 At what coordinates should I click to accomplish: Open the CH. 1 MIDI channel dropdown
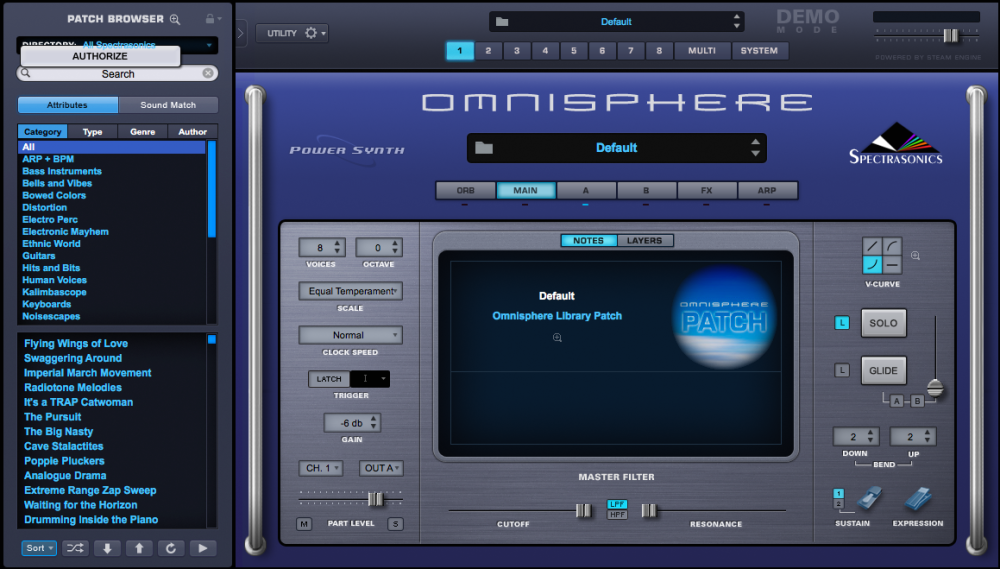pos(321,468)
